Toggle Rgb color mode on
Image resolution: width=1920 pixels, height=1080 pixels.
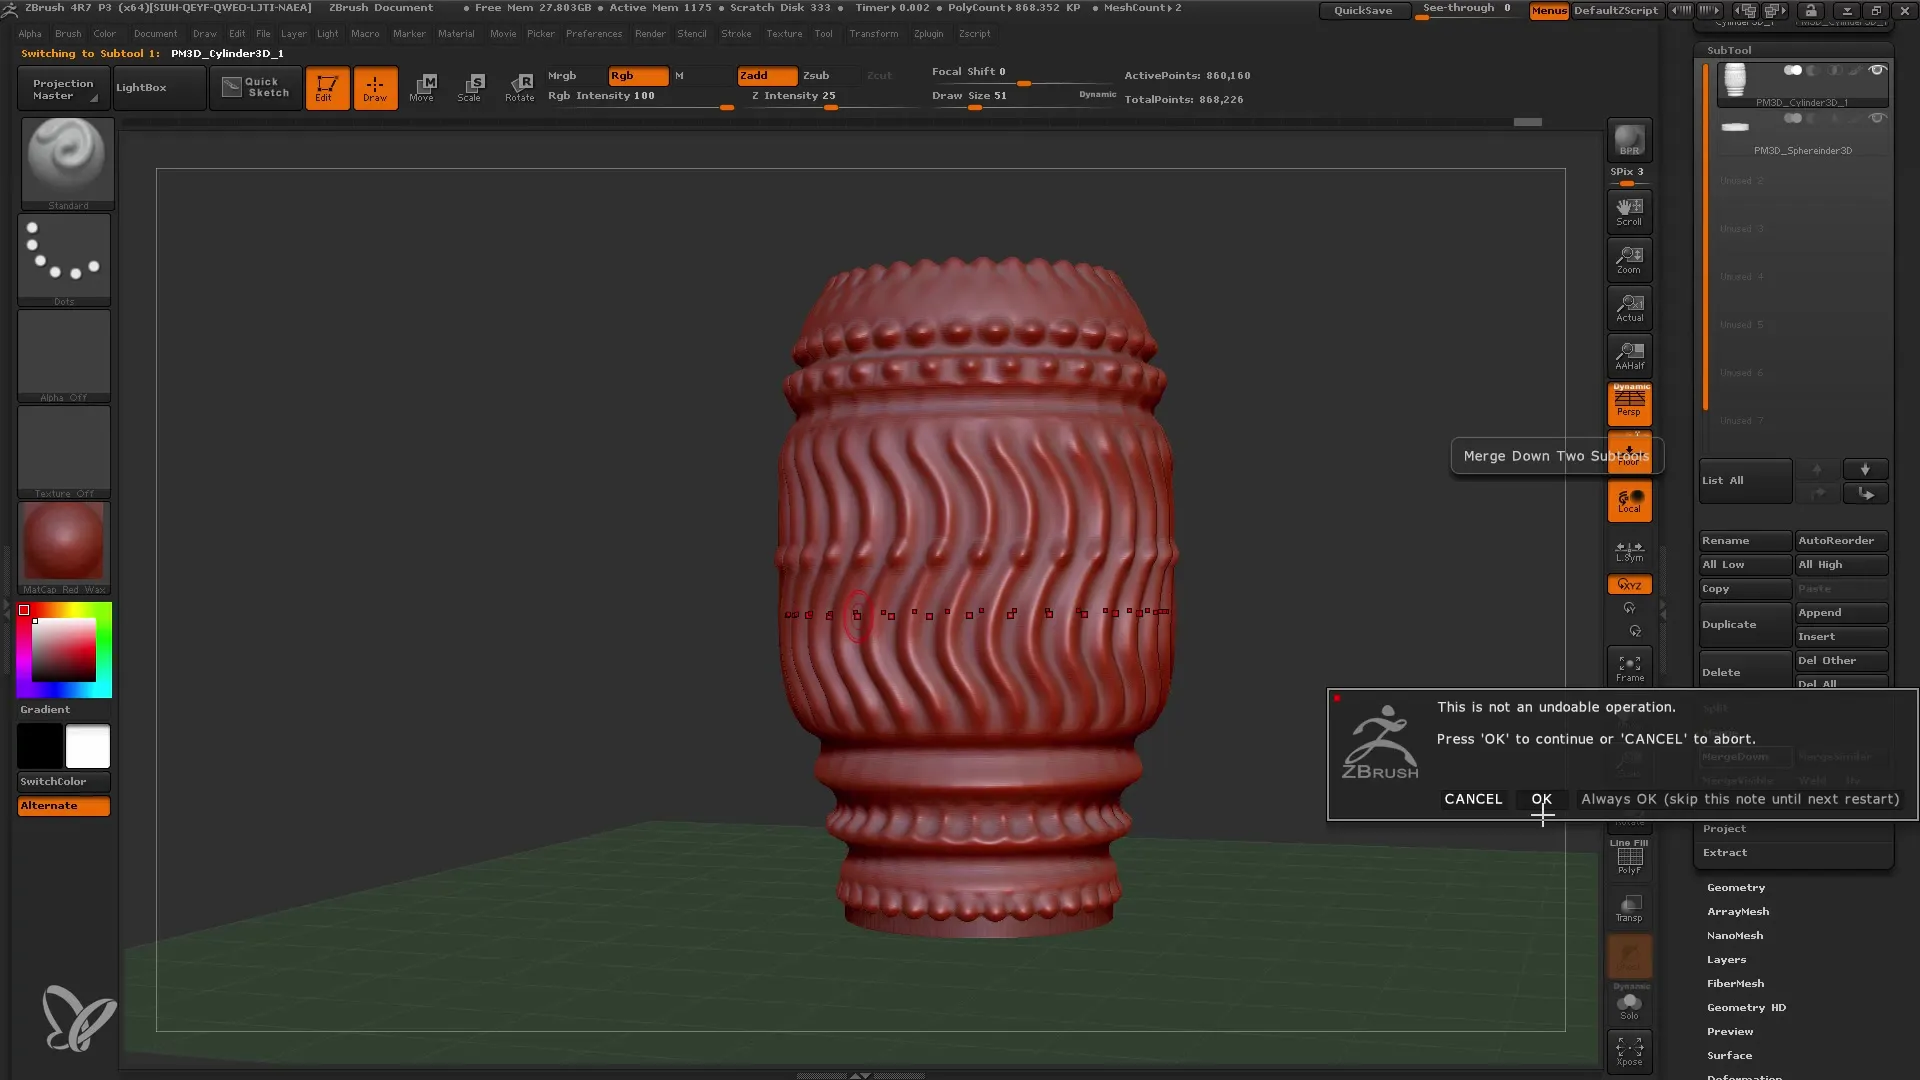[633, 74]
